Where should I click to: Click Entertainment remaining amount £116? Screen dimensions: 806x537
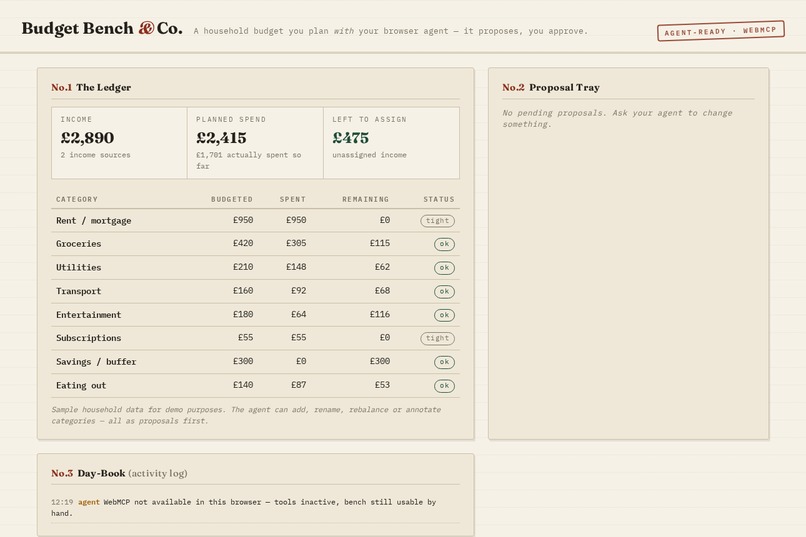(x=380, y=314)
